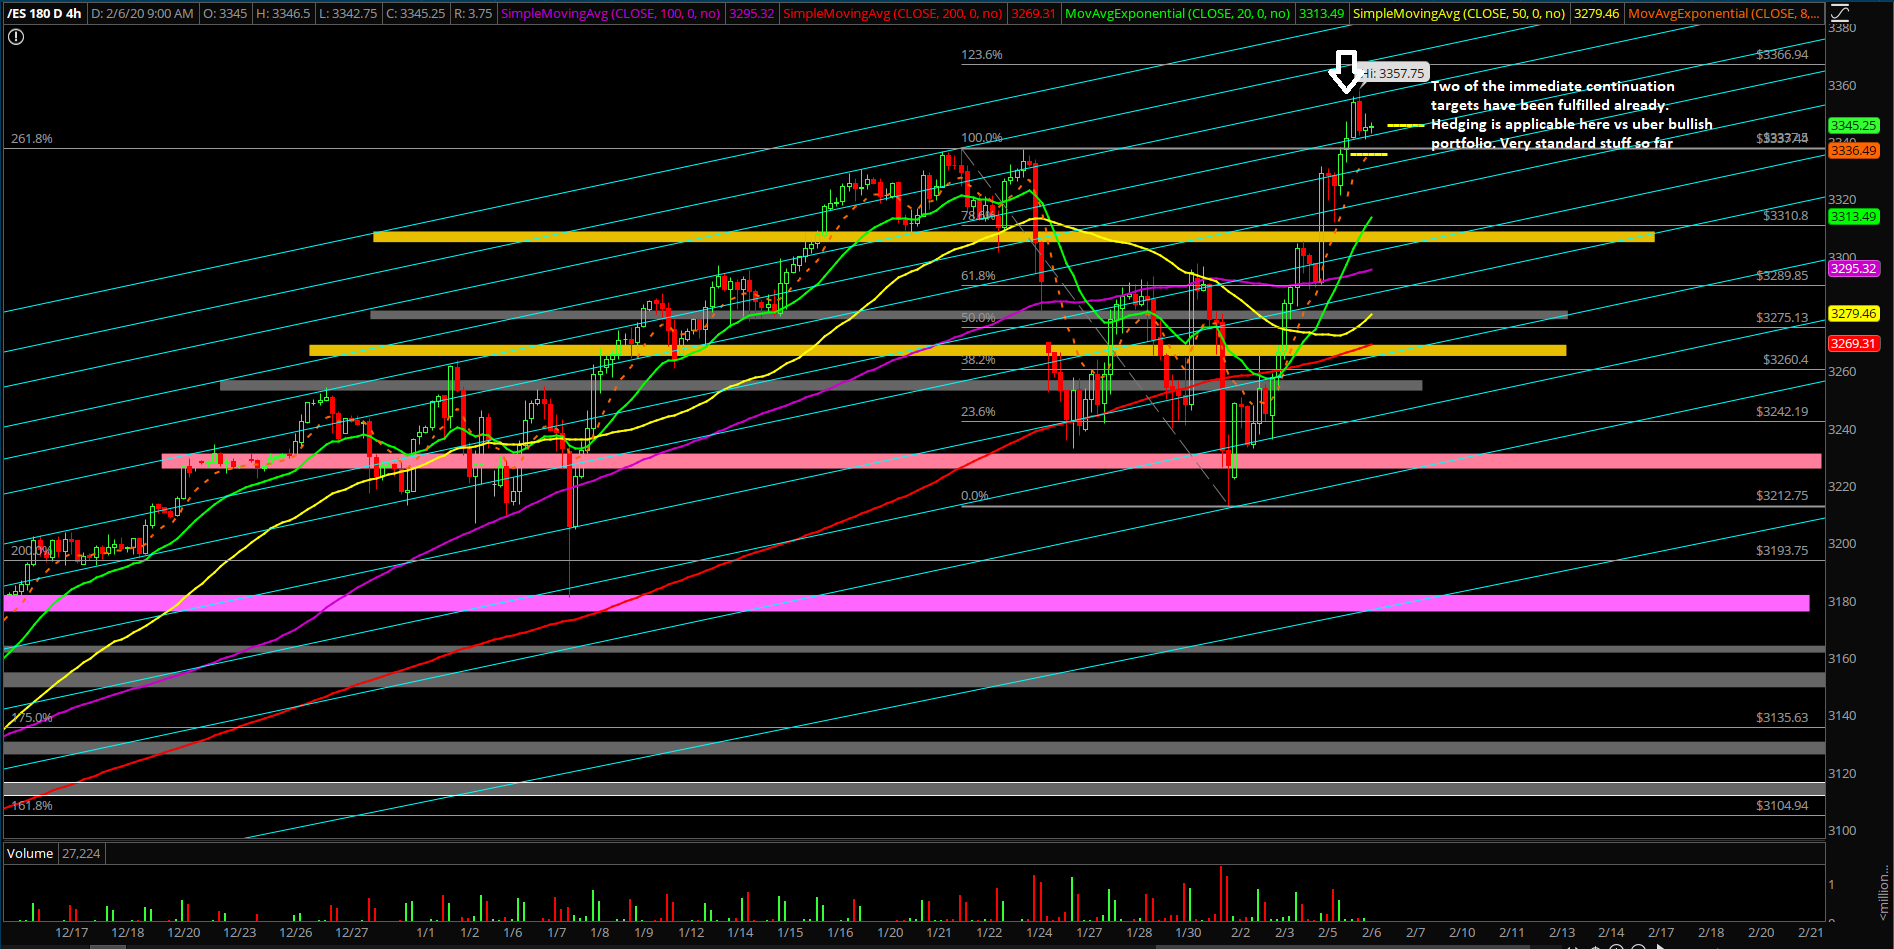Click the Hi: 3357.75 high price bubble

(x=1393, y=73)
